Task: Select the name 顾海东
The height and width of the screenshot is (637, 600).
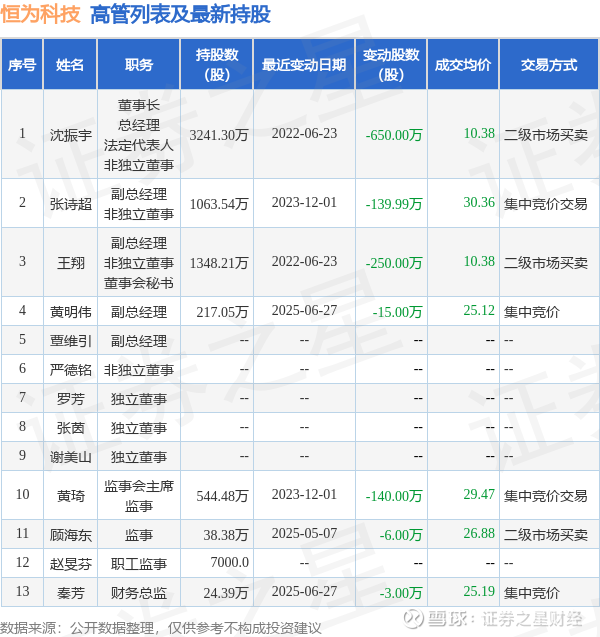Action: [71, 535]
